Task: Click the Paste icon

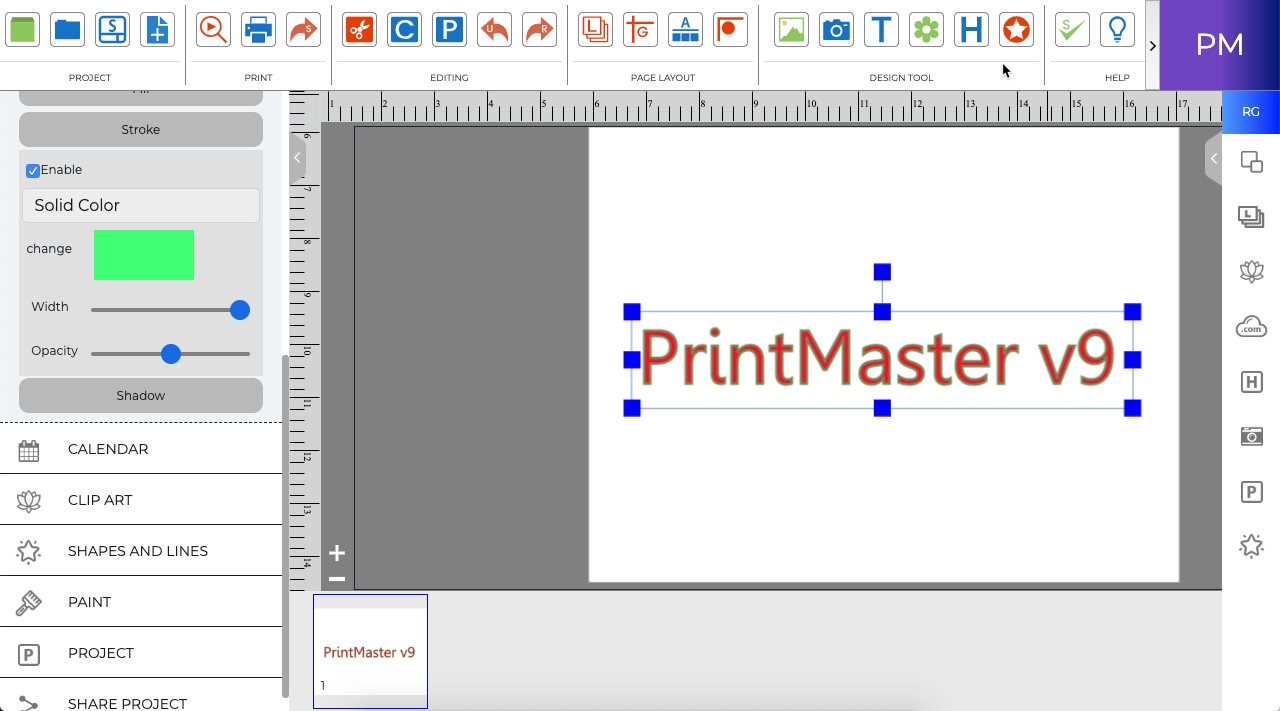Action: 449,29
